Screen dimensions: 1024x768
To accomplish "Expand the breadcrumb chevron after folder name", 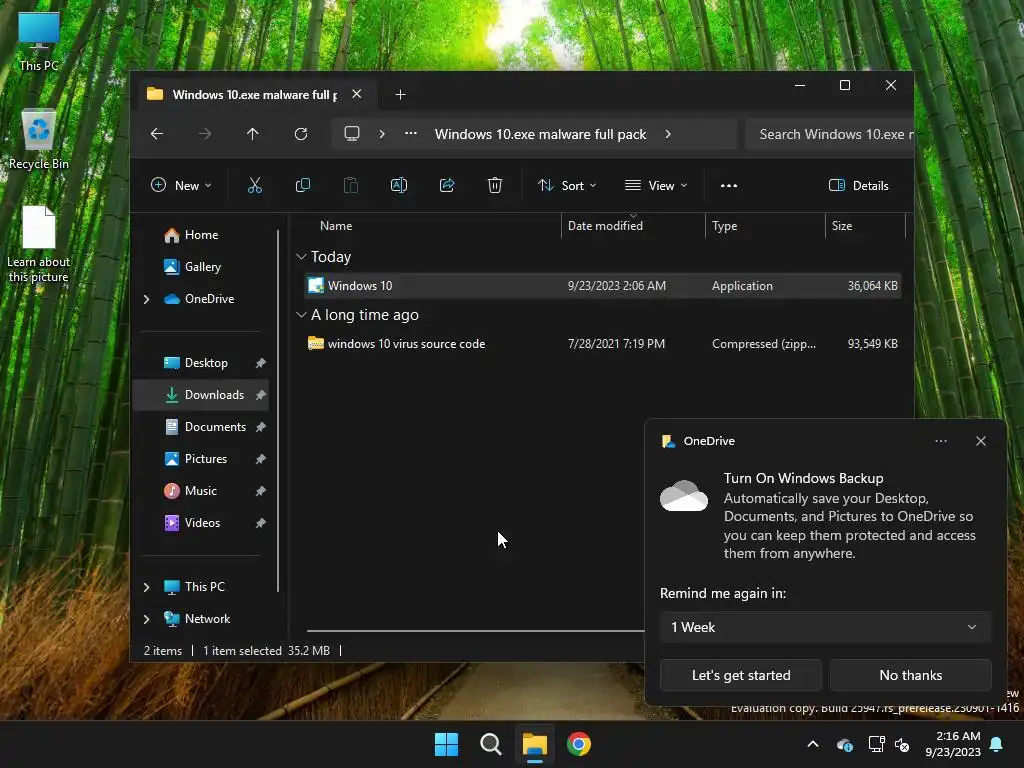I will [x=667, y=134].
